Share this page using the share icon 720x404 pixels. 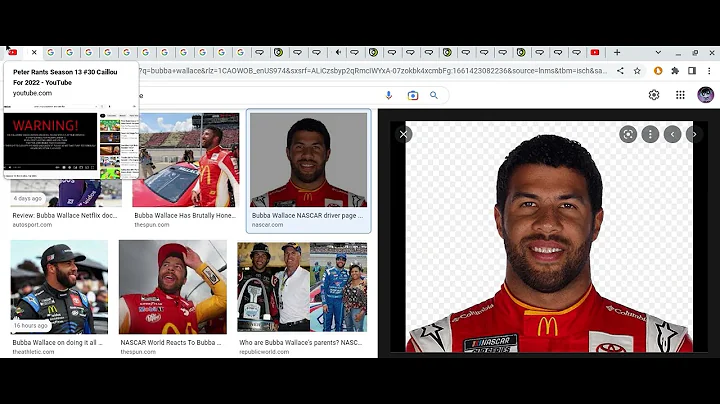[x=620, y=71]
